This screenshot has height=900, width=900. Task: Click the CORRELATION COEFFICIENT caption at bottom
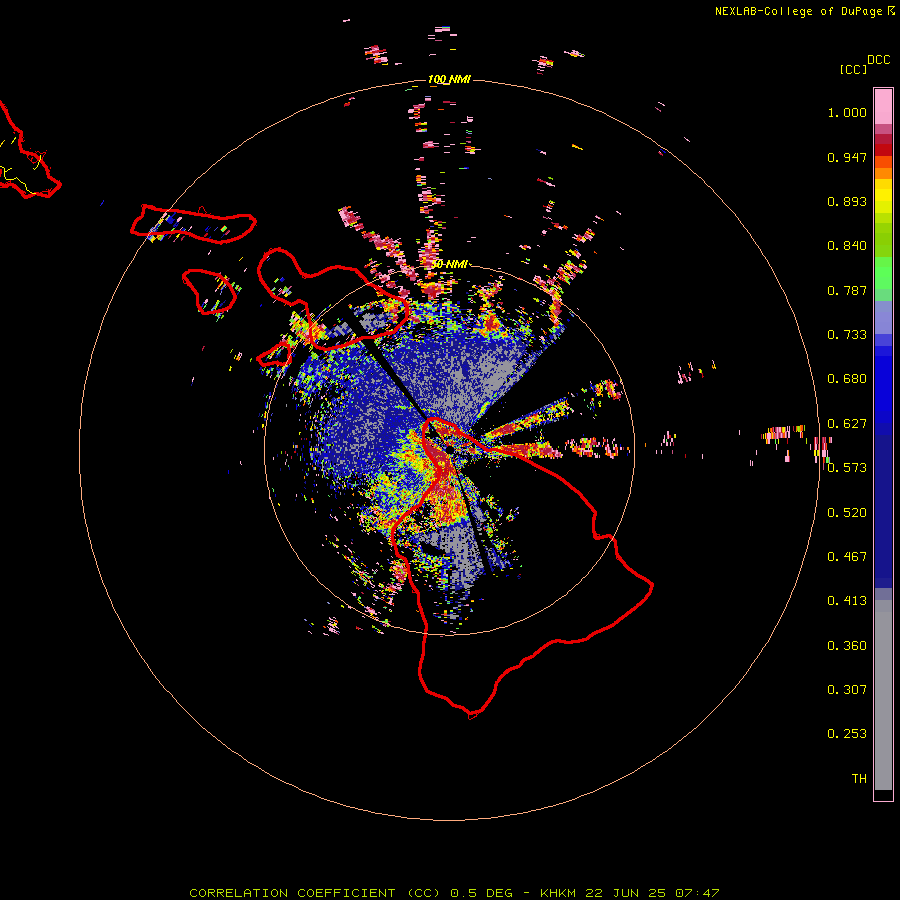coord(454,893)
